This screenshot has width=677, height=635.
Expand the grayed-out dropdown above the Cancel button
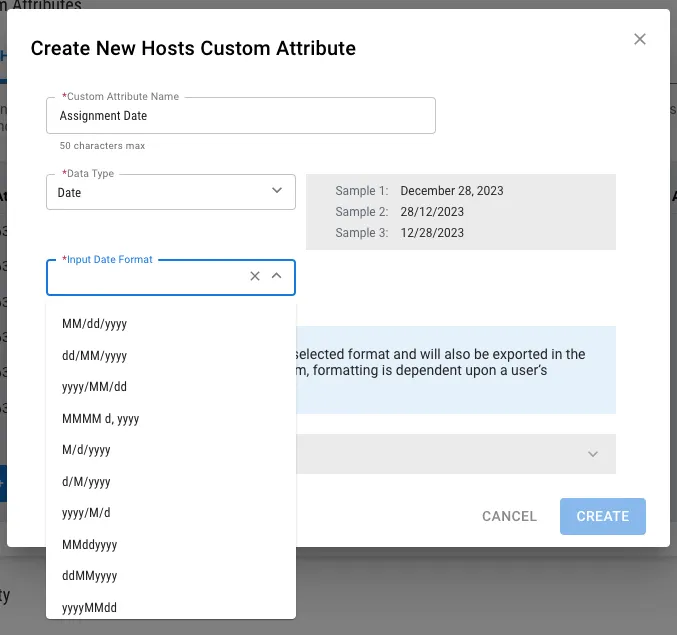tap(593, 454)
